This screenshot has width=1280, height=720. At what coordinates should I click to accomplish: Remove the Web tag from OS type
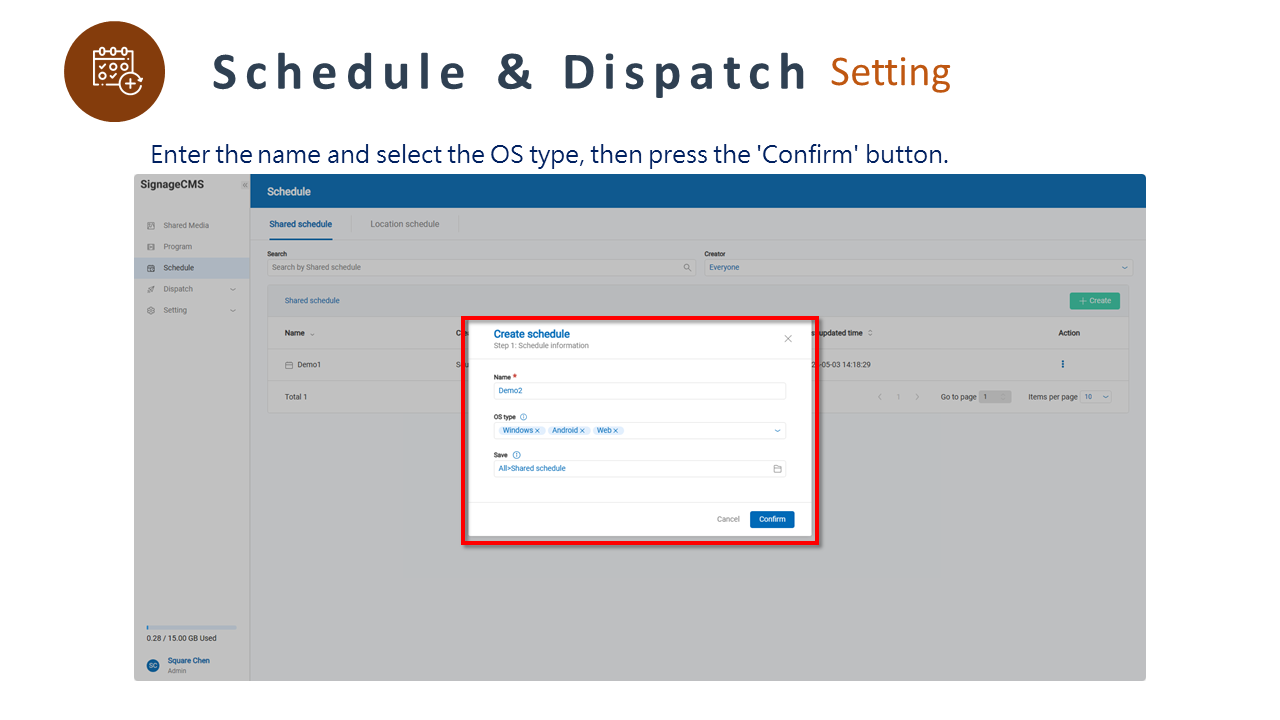(616, 431)
